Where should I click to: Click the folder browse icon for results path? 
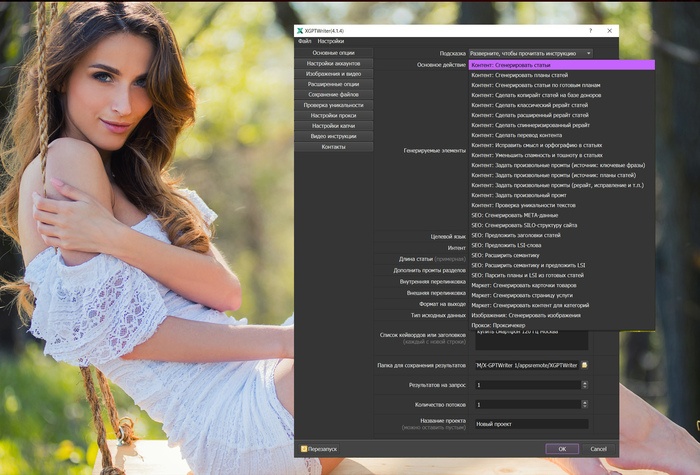tap(584, 364)
